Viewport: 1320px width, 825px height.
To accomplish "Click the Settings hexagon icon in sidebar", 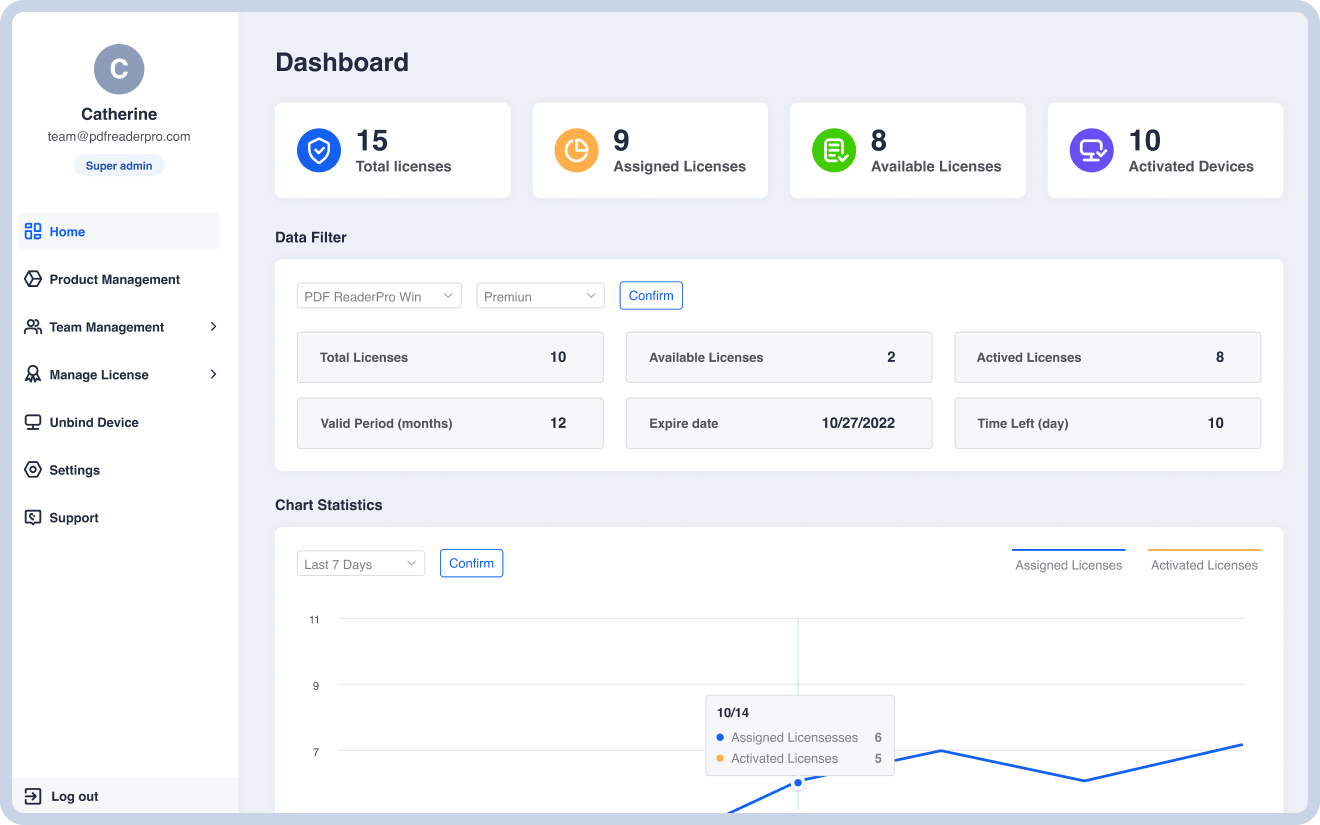I will pyautogui.click(x=33, y=470).
